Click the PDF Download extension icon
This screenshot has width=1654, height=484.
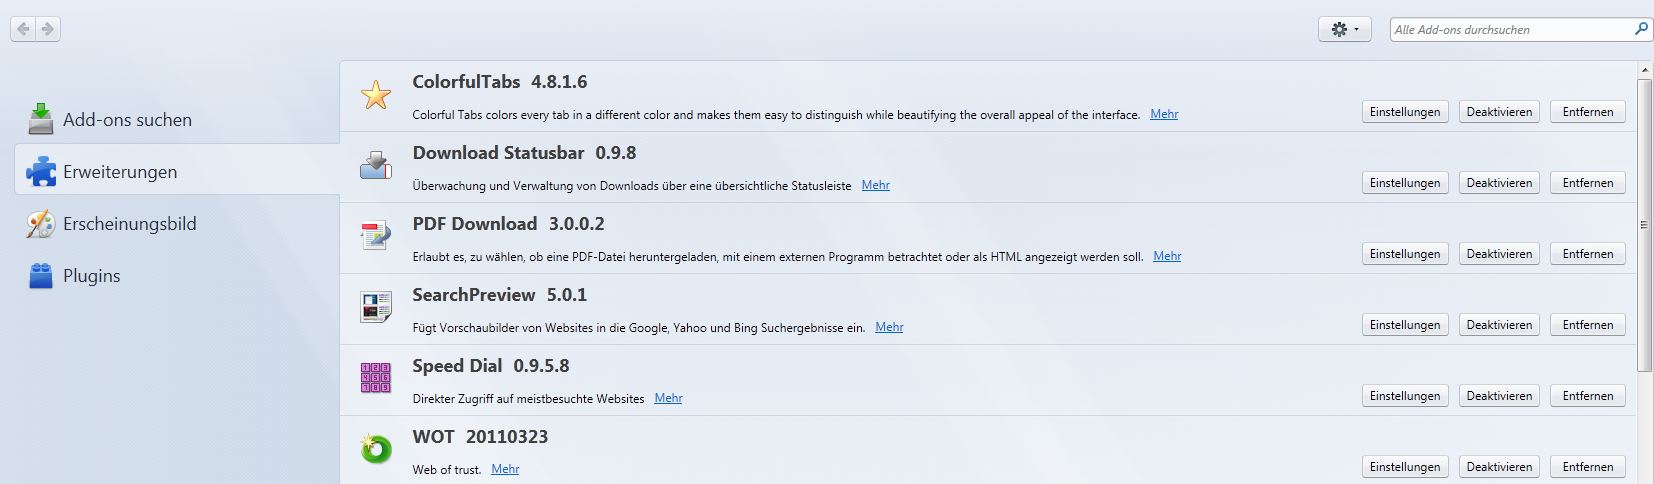[376, 237]
